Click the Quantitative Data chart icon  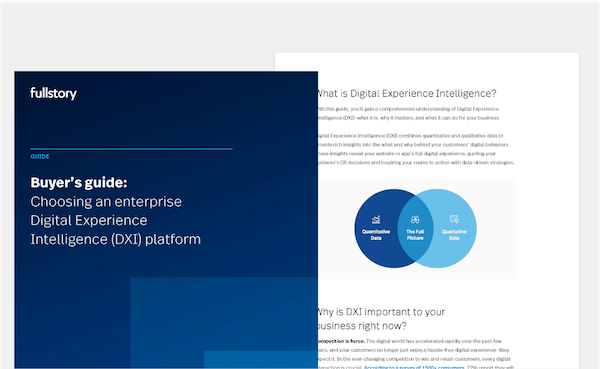[x=376, y=219]
